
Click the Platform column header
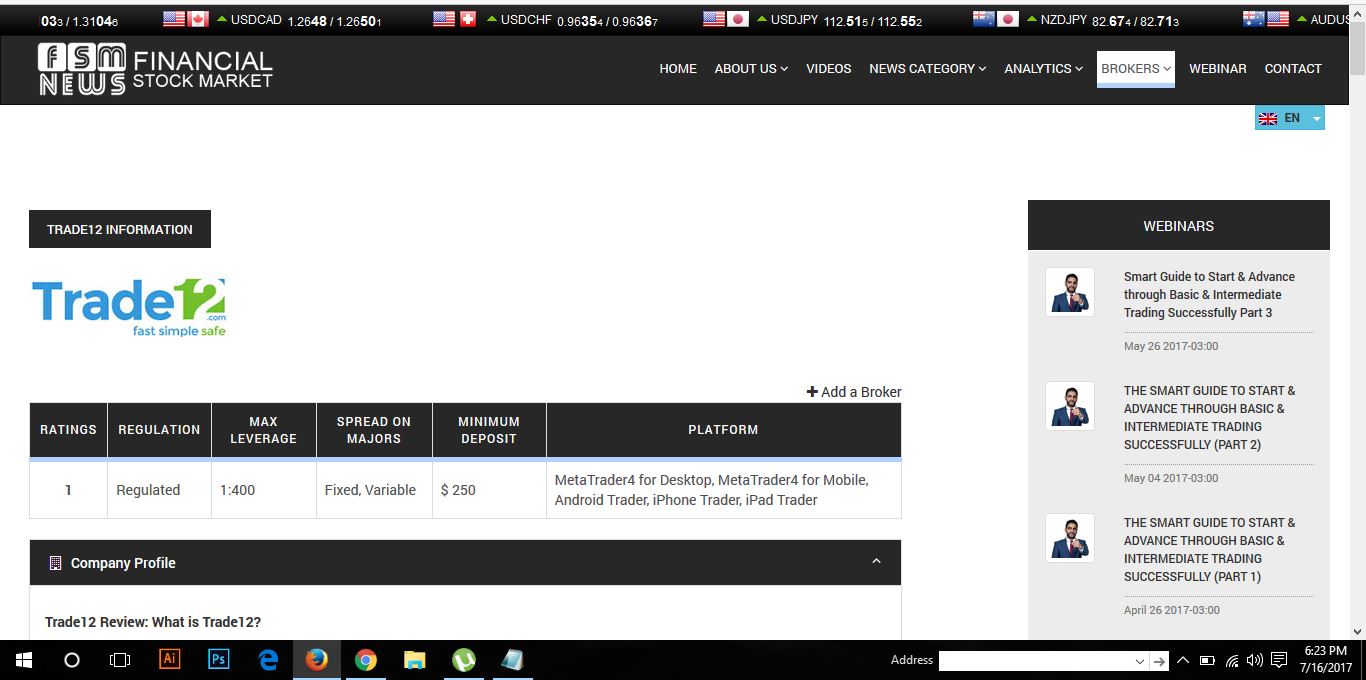pyautogui.click(x=723, y=430)
